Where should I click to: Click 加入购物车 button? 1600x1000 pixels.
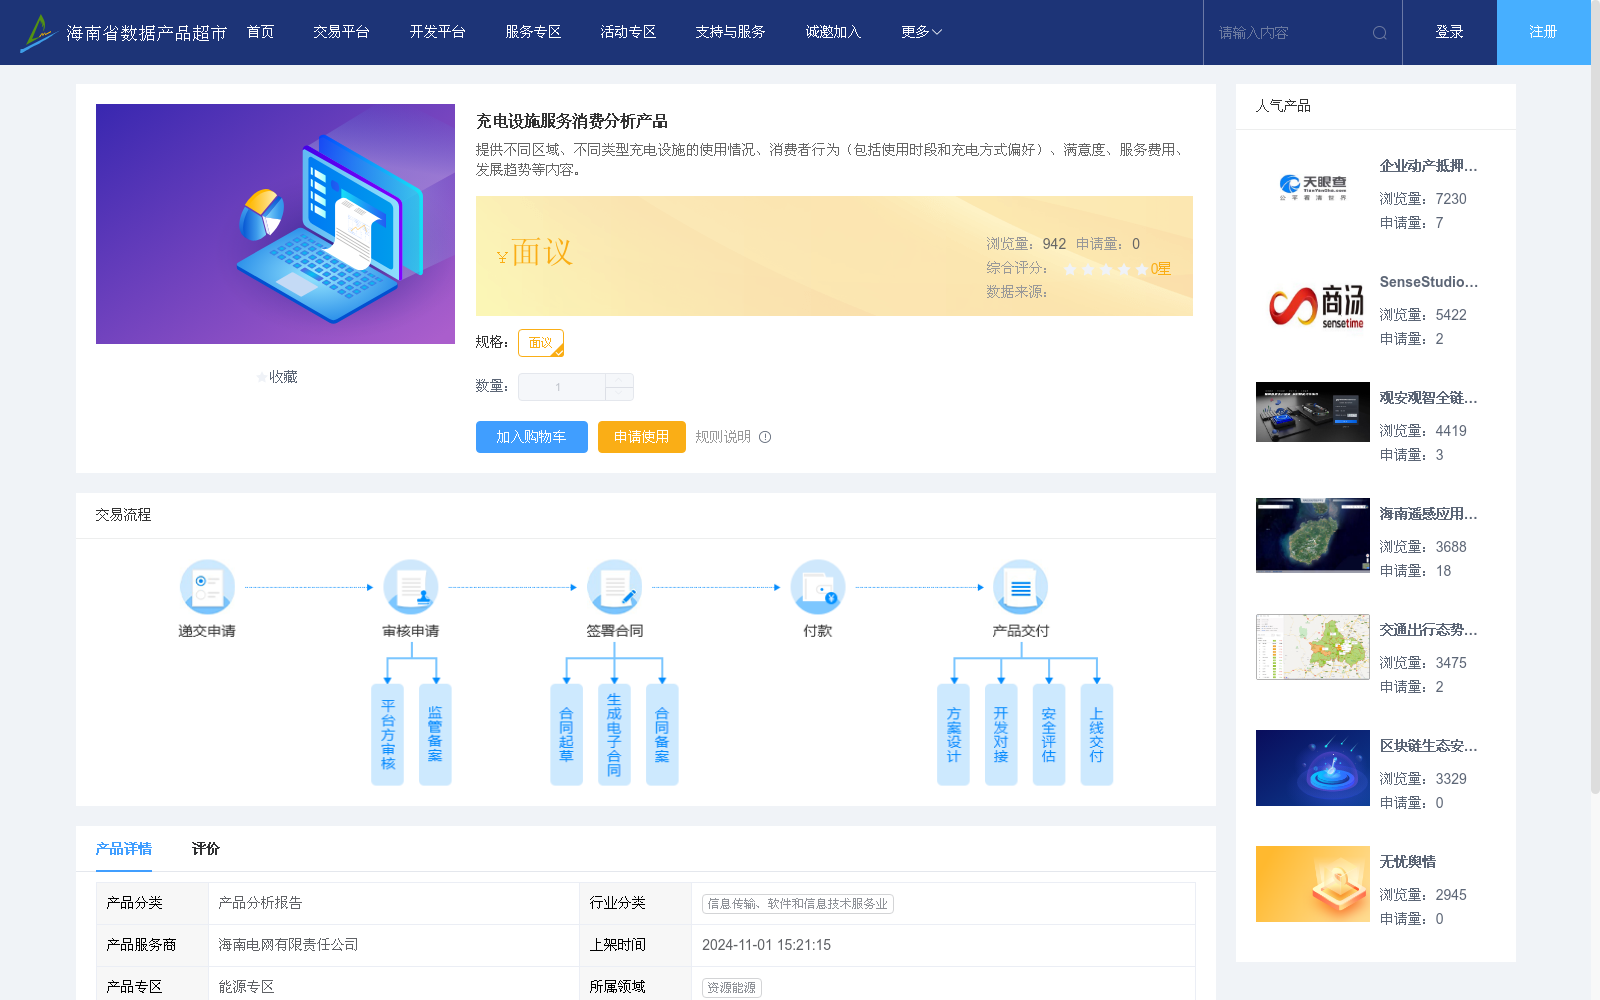pos(531,437)
